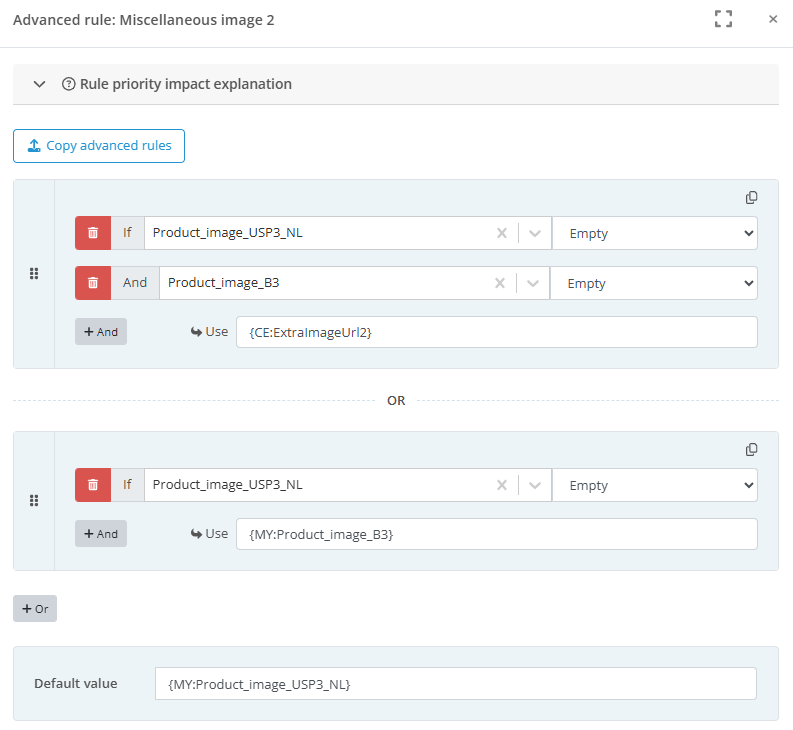Click the dialog title Advanced rule: Miscellaneous image 2

tap(144, 20)
